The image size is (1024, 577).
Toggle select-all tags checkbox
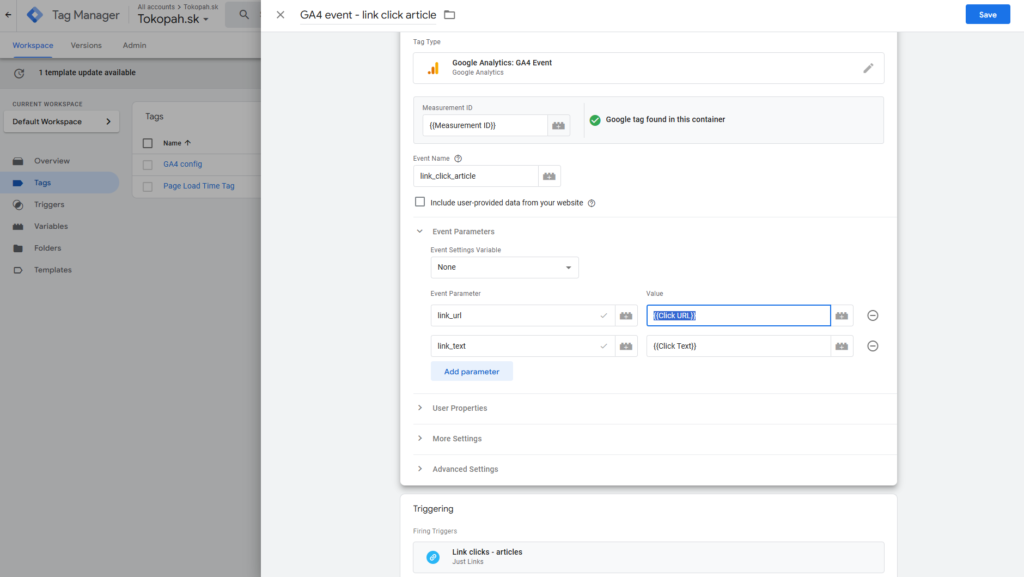click(148, 143)
